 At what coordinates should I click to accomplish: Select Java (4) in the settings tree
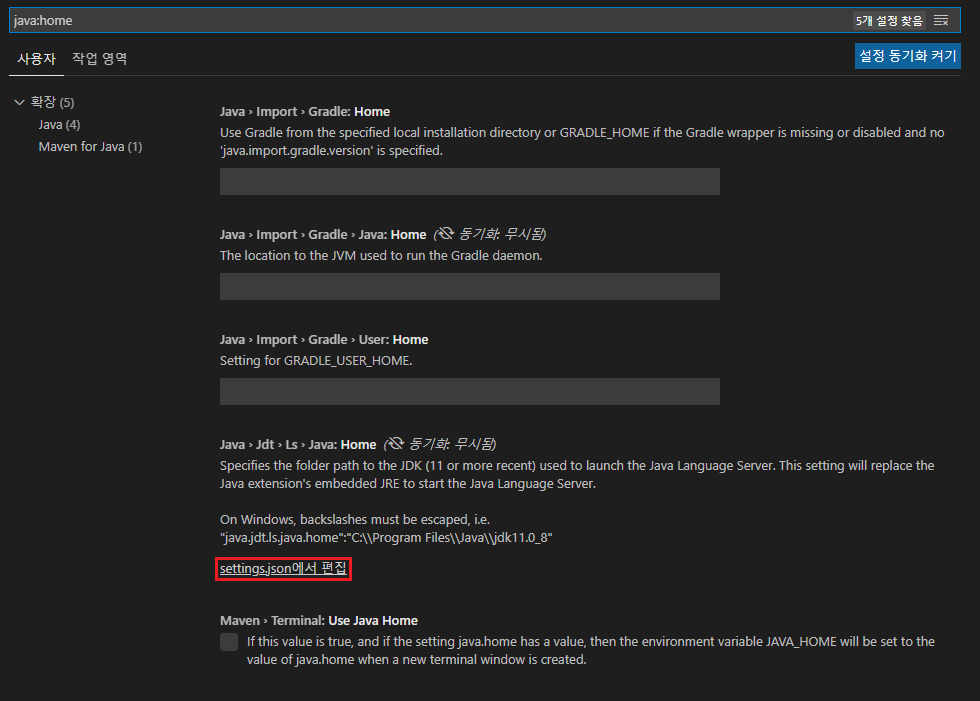point(59,124)
